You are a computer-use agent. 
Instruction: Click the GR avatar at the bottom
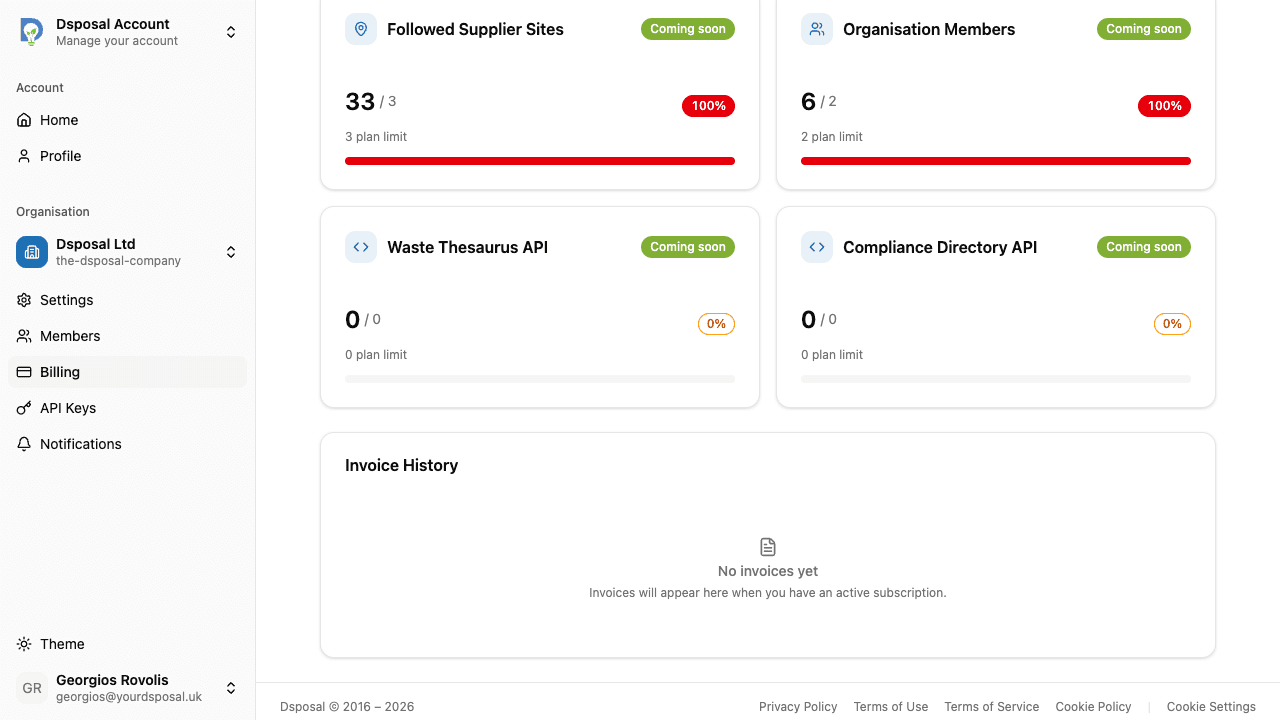click(x=31, y=688)
